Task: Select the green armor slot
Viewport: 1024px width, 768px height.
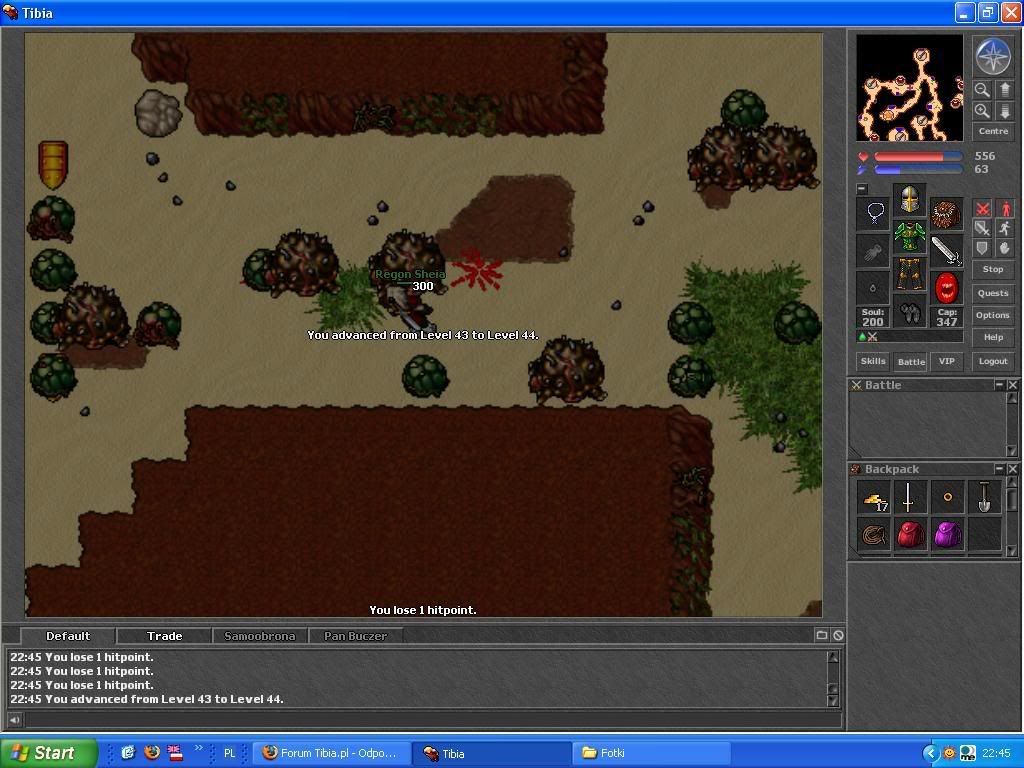Action: 910,236
